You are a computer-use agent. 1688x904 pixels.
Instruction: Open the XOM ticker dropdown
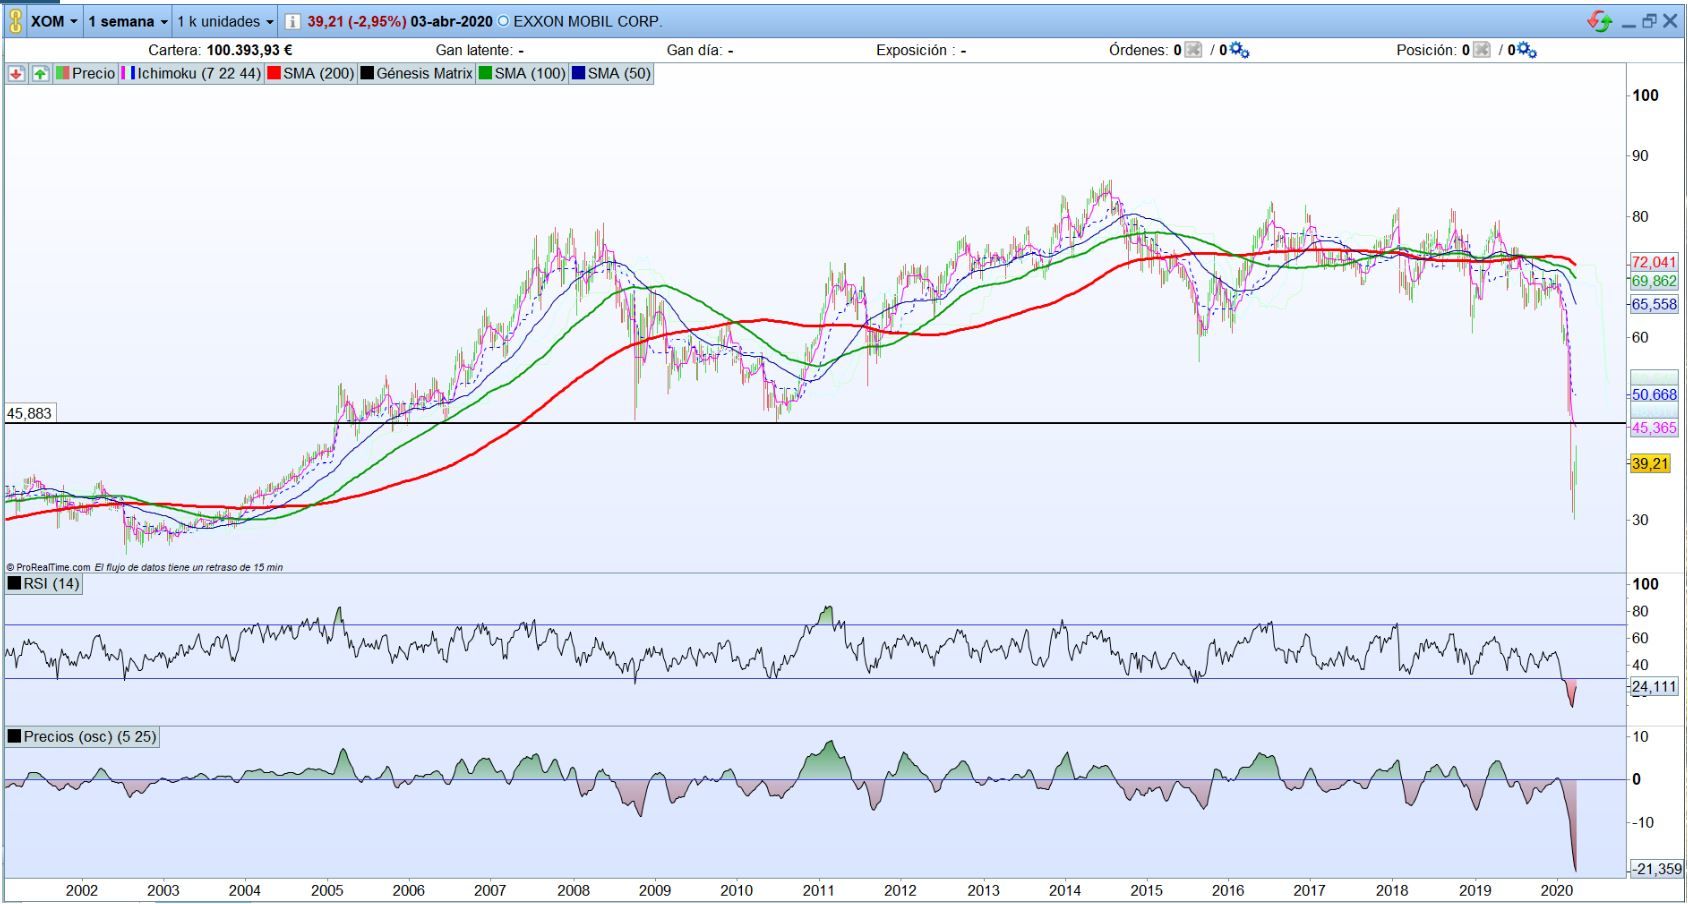click(x=54, y=21)
